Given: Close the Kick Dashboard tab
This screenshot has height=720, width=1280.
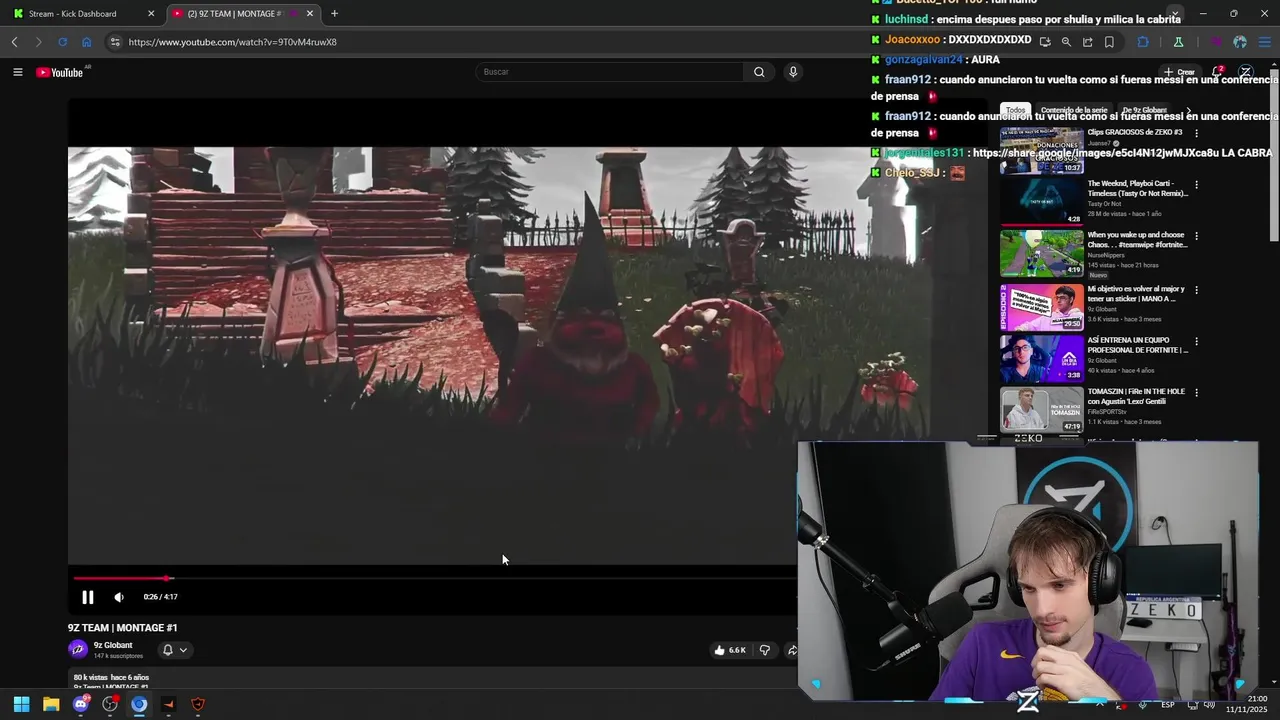Looking at the screenshot, I should [151, 14].
